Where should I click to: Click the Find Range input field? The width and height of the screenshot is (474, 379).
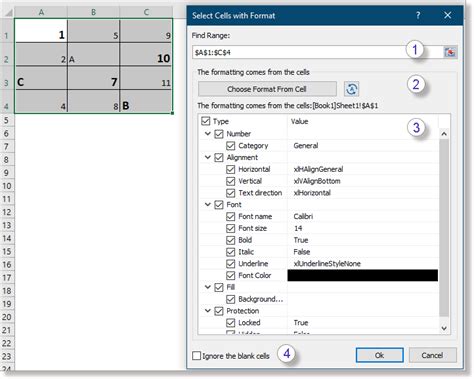pos(317,52)
